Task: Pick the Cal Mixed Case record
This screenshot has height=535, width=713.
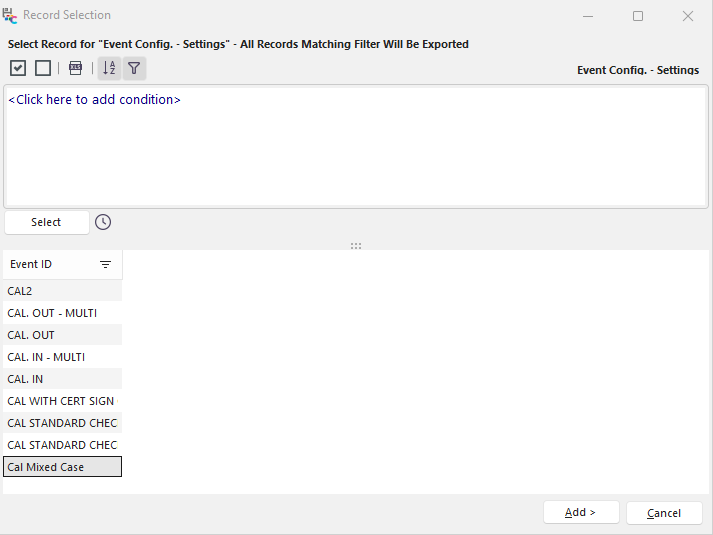Action: tap(62, 467)
